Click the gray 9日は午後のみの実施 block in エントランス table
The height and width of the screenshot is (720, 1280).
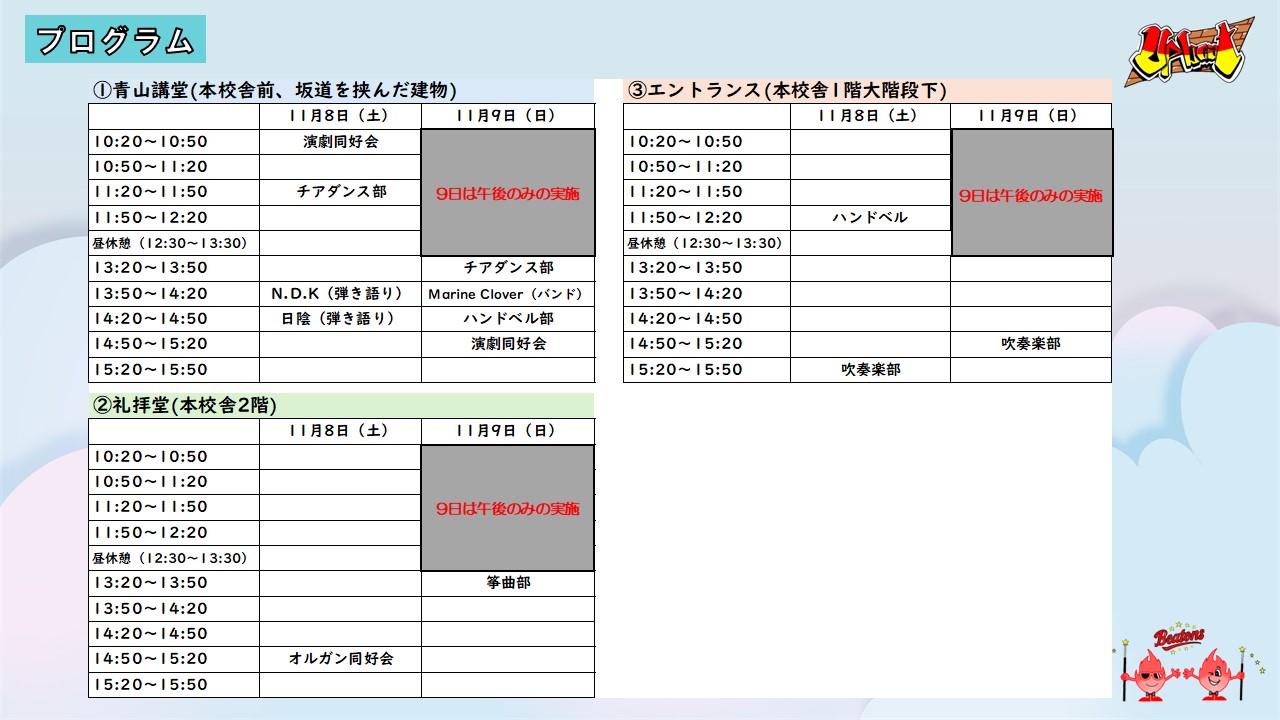[x=1031, y=193]
